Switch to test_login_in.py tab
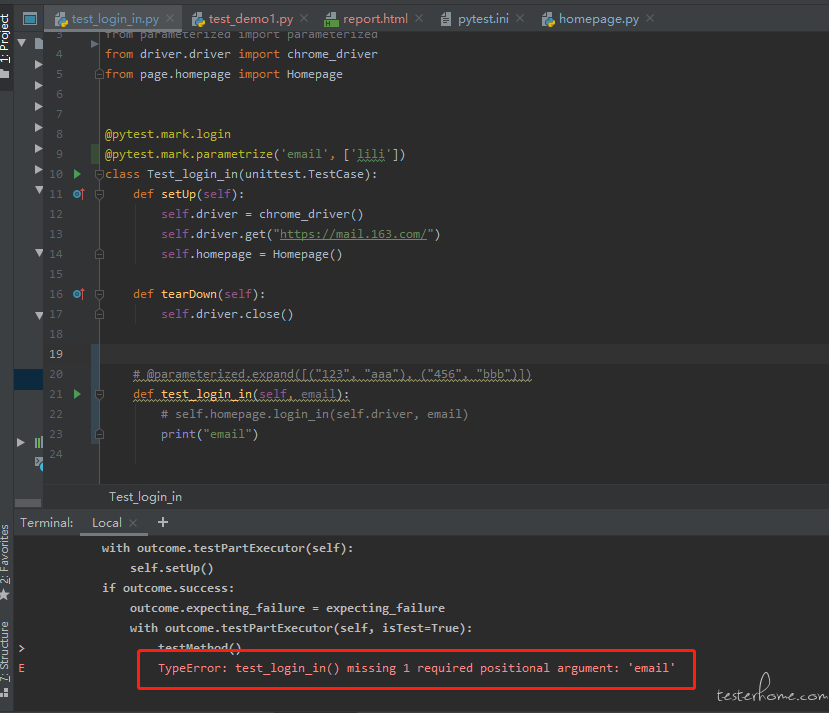Image resolution: width=829 pixels, height=713 pixels. pos(115,19)
